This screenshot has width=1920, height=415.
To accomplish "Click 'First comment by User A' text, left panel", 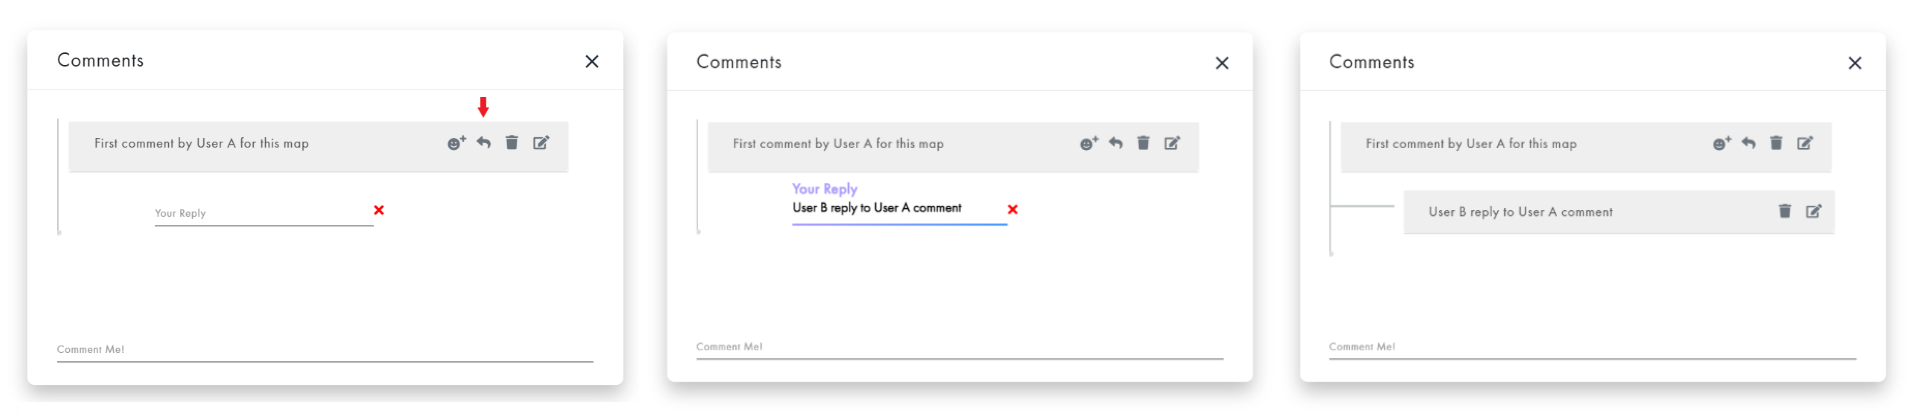I will coord(201,144).
